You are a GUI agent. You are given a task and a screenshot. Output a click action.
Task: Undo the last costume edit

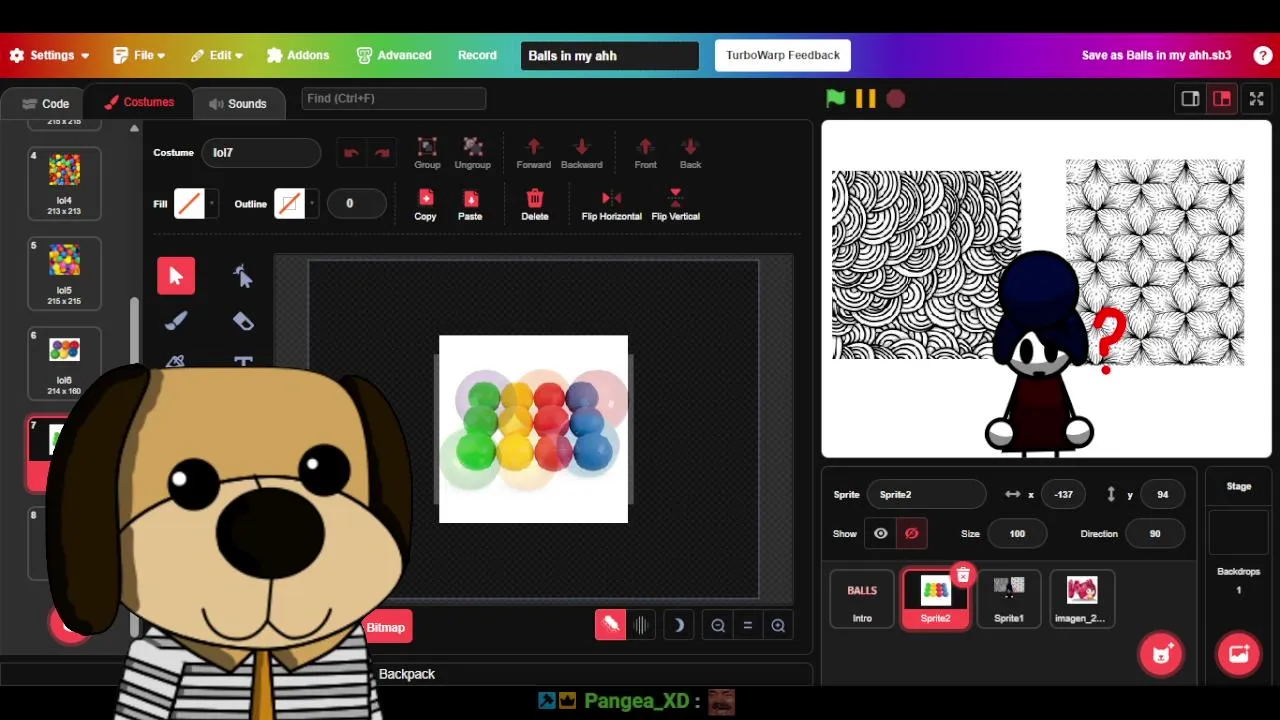tap(351, 153)
